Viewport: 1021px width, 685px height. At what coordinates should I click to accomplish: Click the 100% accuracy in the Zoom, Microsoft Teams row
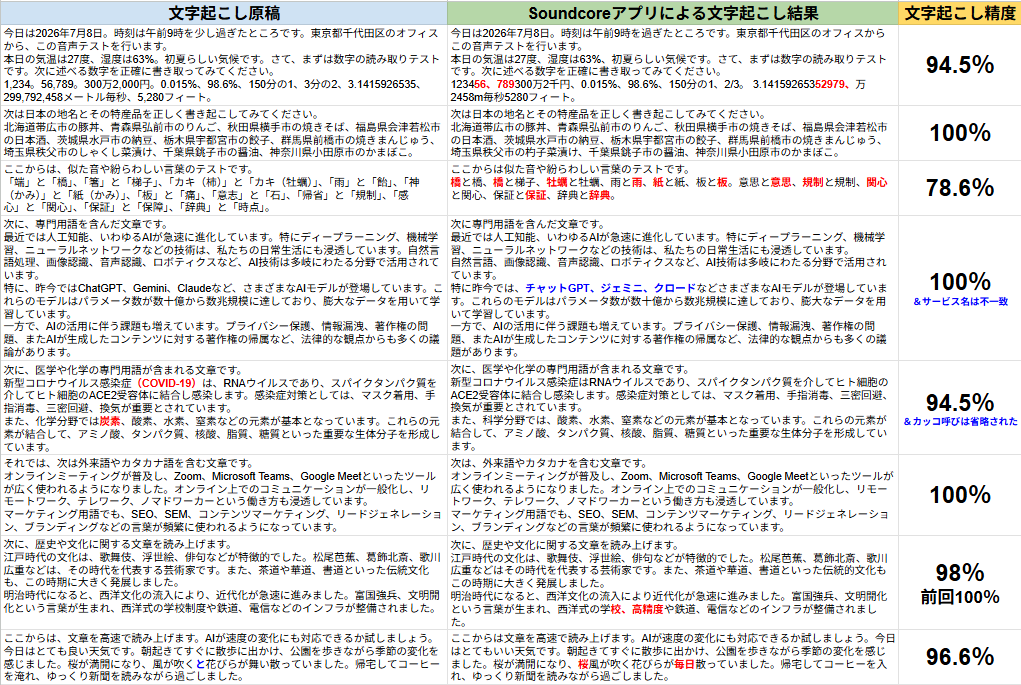[960, 495]
